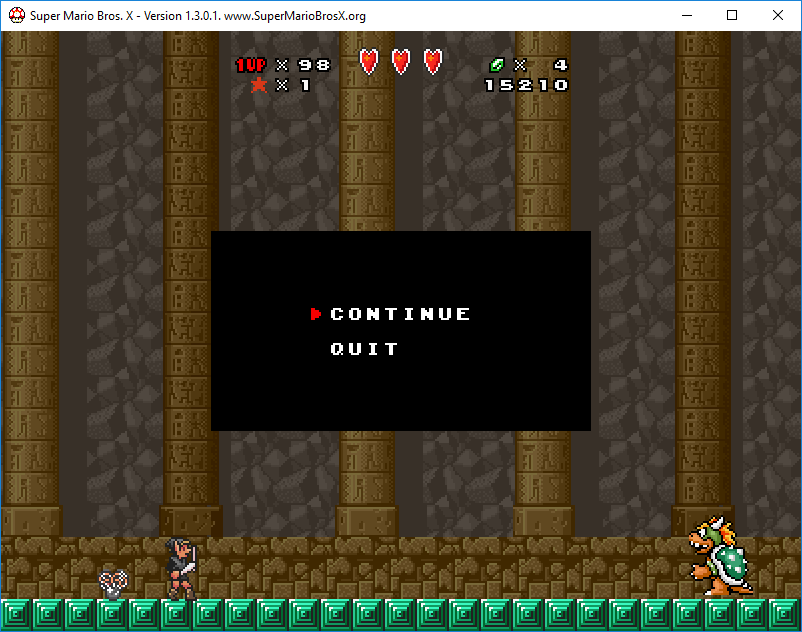Screen dimensions: 802x632
Task: Click the Super Mario Bros. X window title
Action: 197,16
